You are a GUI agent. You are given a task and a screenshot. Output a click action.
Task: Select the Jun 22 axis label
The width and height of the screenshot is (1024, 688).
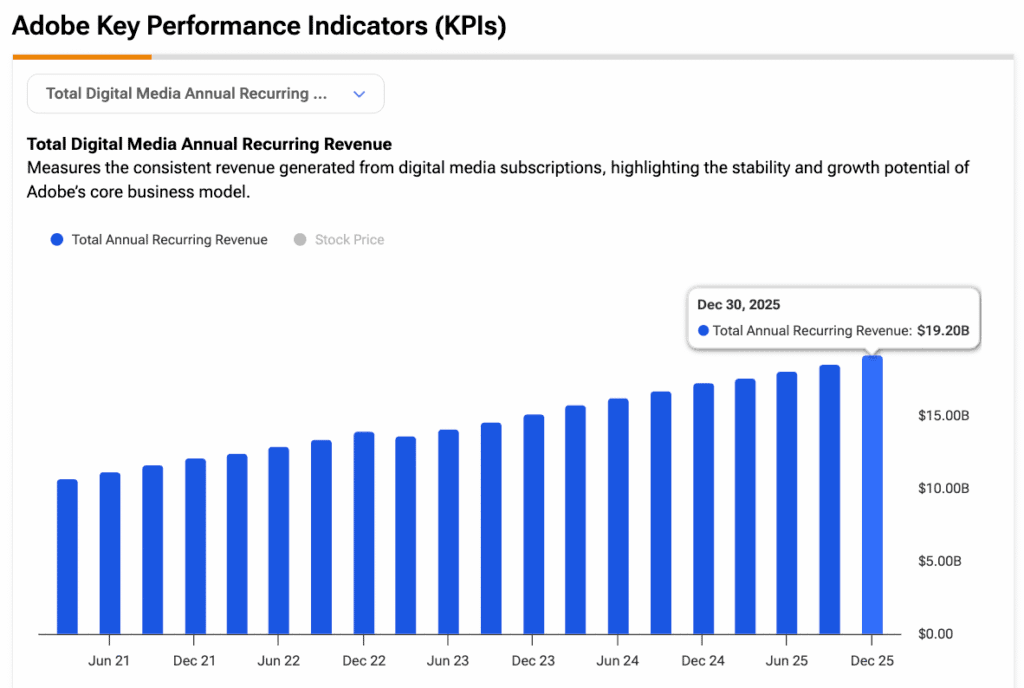[278, 661]
